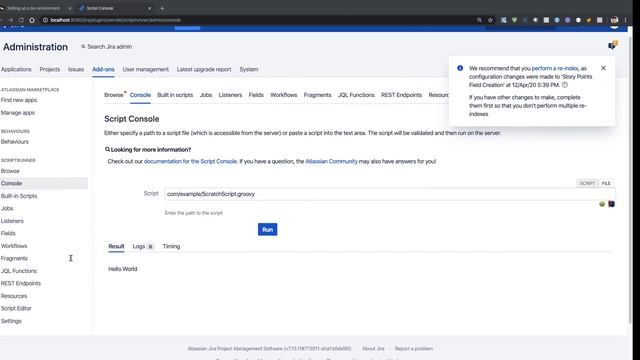Run the script with the Run button
This screenshot has height=360, width=640.
click(267, 229)
